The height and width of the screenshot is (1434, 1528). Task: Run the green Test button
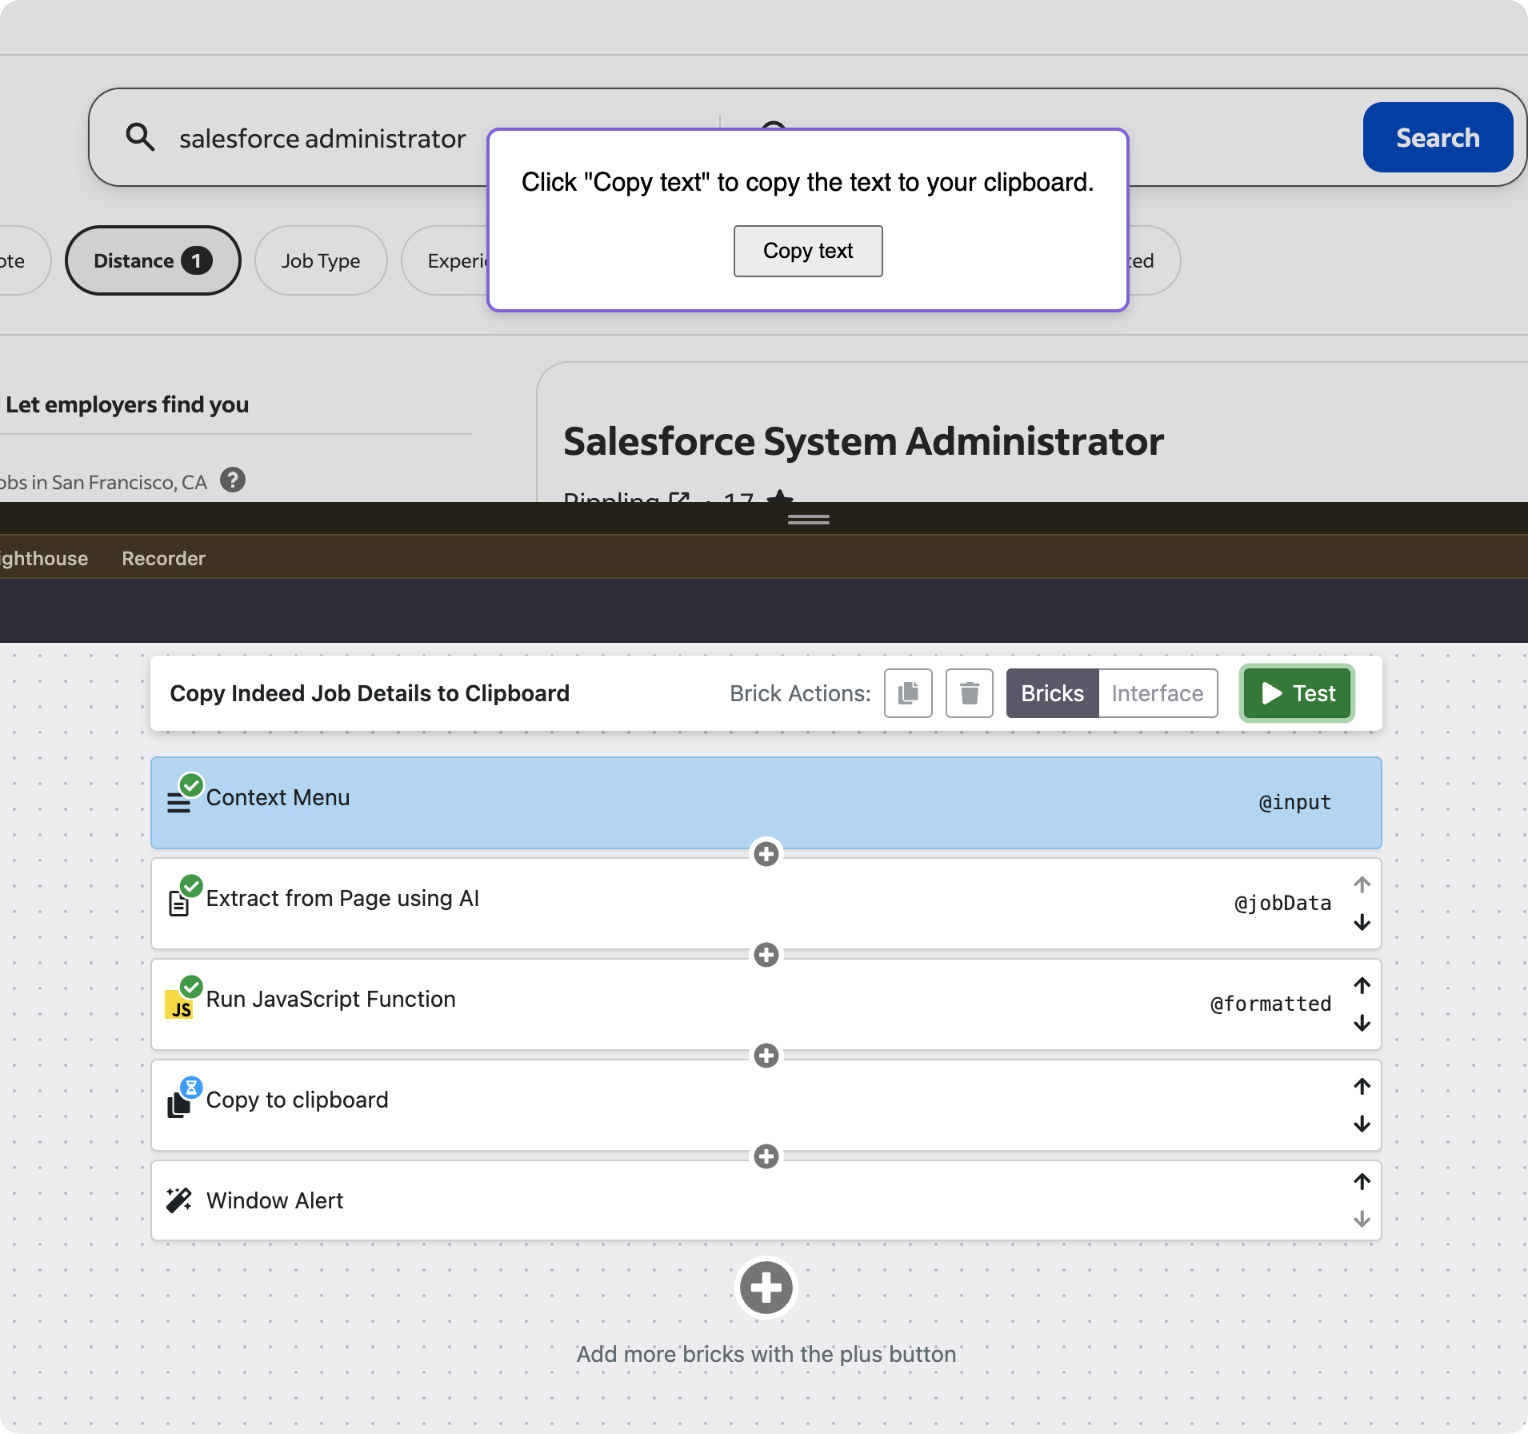(x=1297, y=693)
